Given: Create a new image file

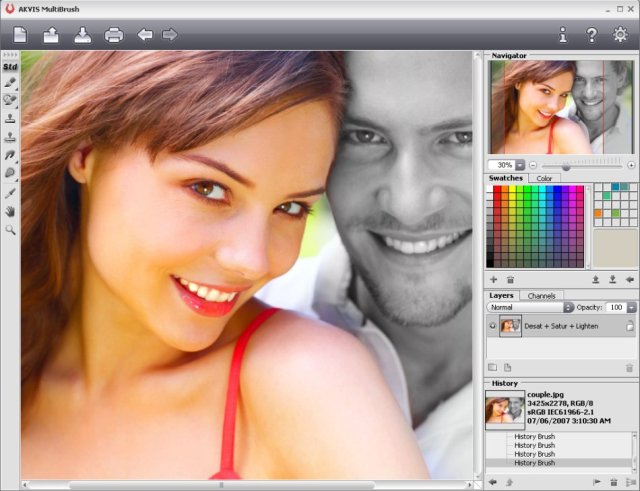Looking at the screenshot, I should 21,35.
